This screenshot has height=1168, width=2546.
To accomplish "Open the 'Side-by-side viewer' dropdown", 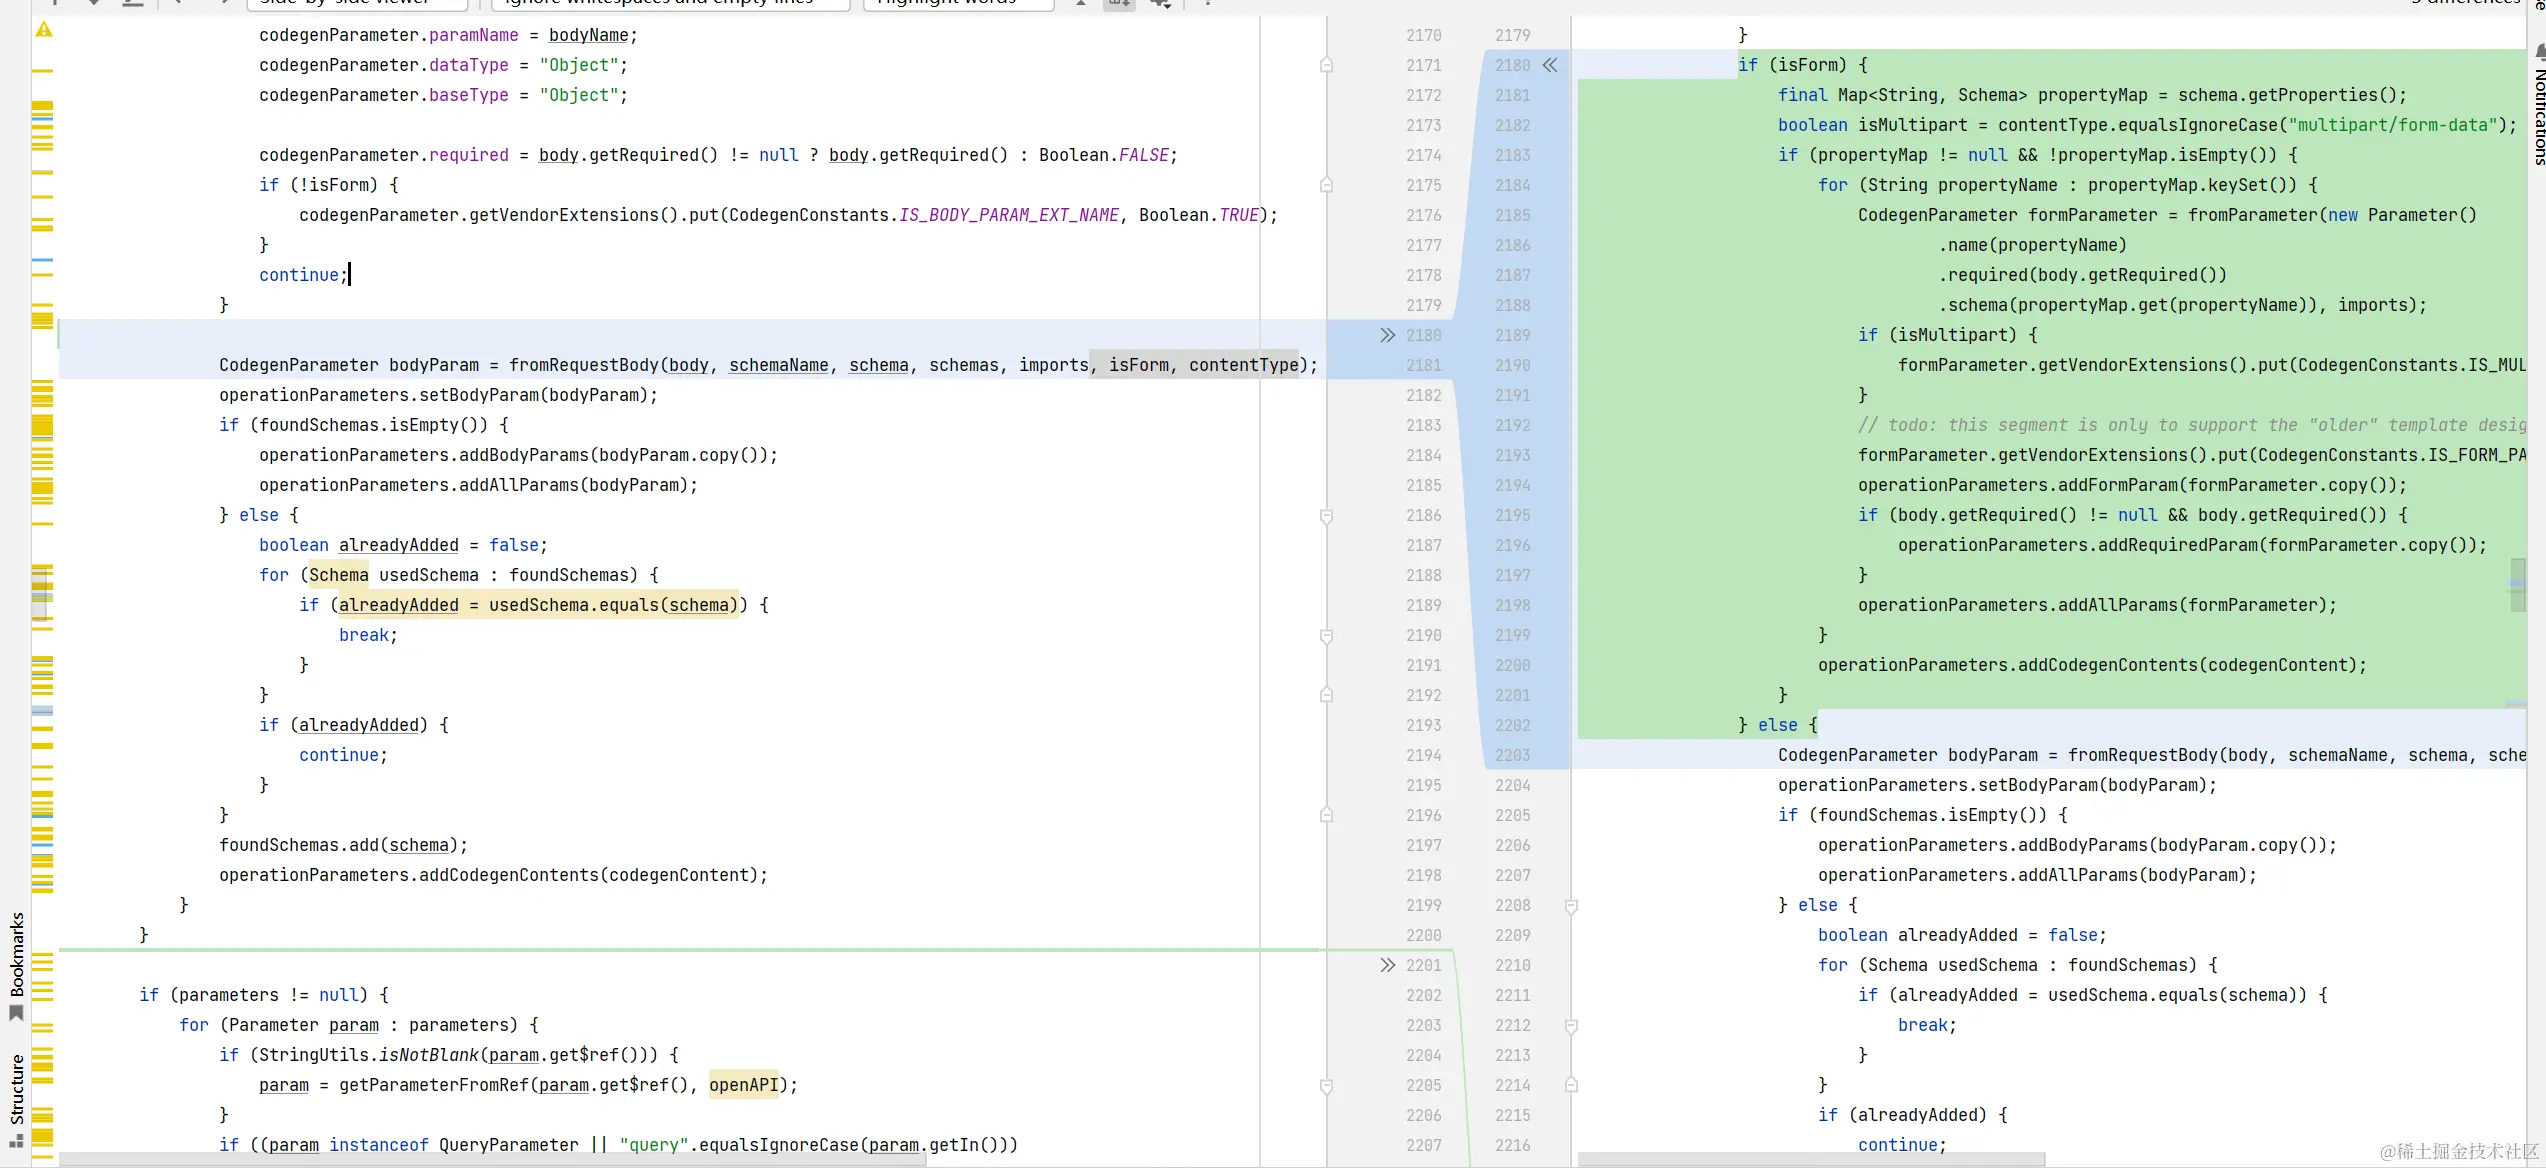I will point(357,3).
